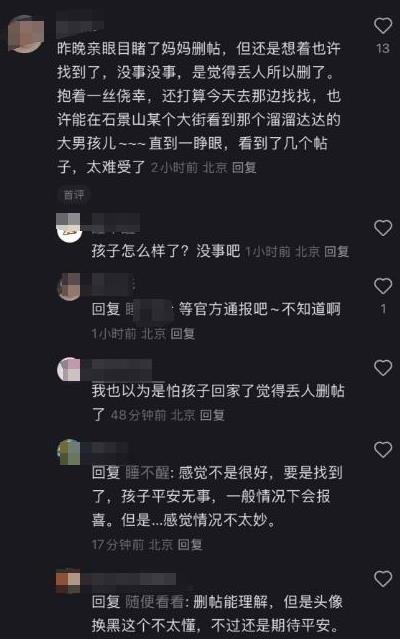Like the comment asking '孩子怎么样了'
The image size is (400, 639).
(382, 228)
